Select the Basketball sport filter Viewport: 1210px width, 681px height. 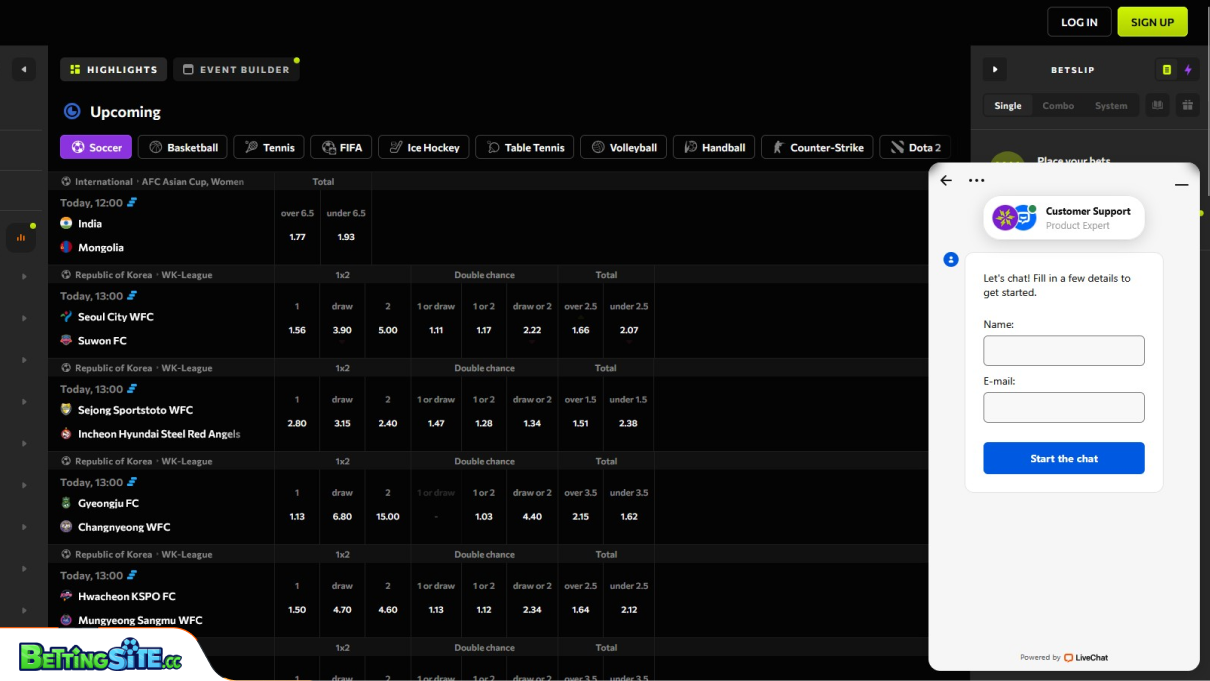pos(183,147)
